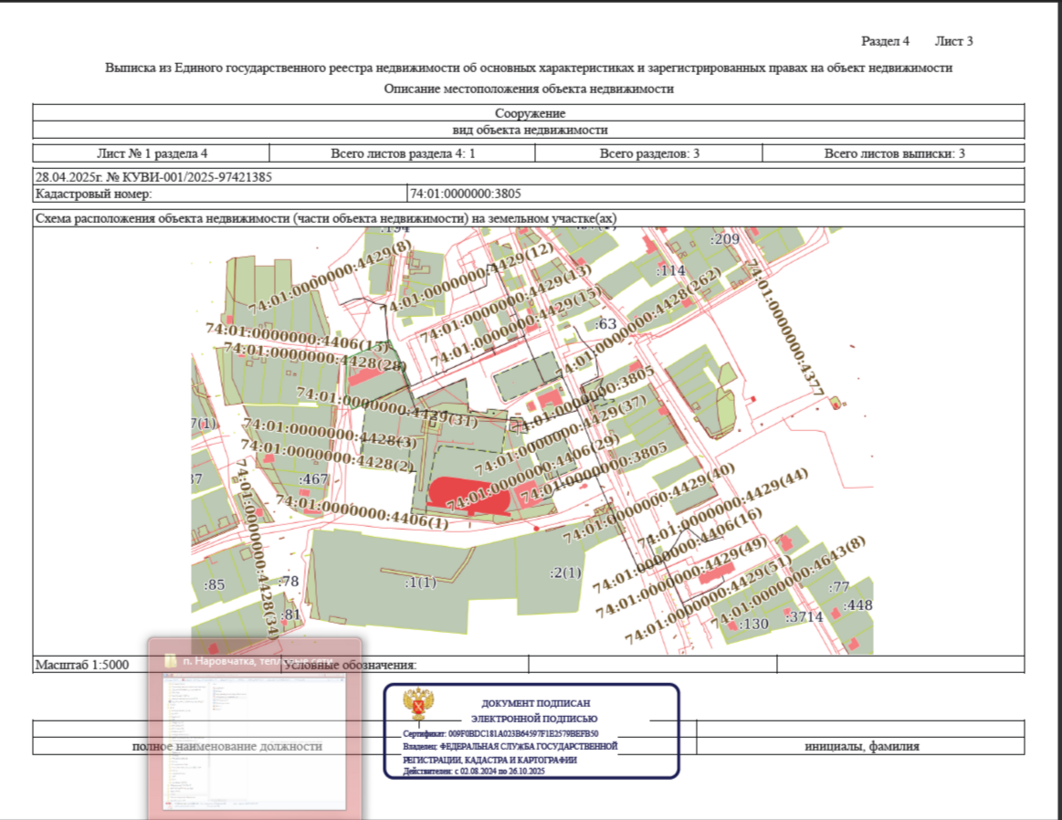The width and height of the screenshot is (1062, 820).
Task: Click the map parcel label ':3714'
Action: tap(804, 617)
